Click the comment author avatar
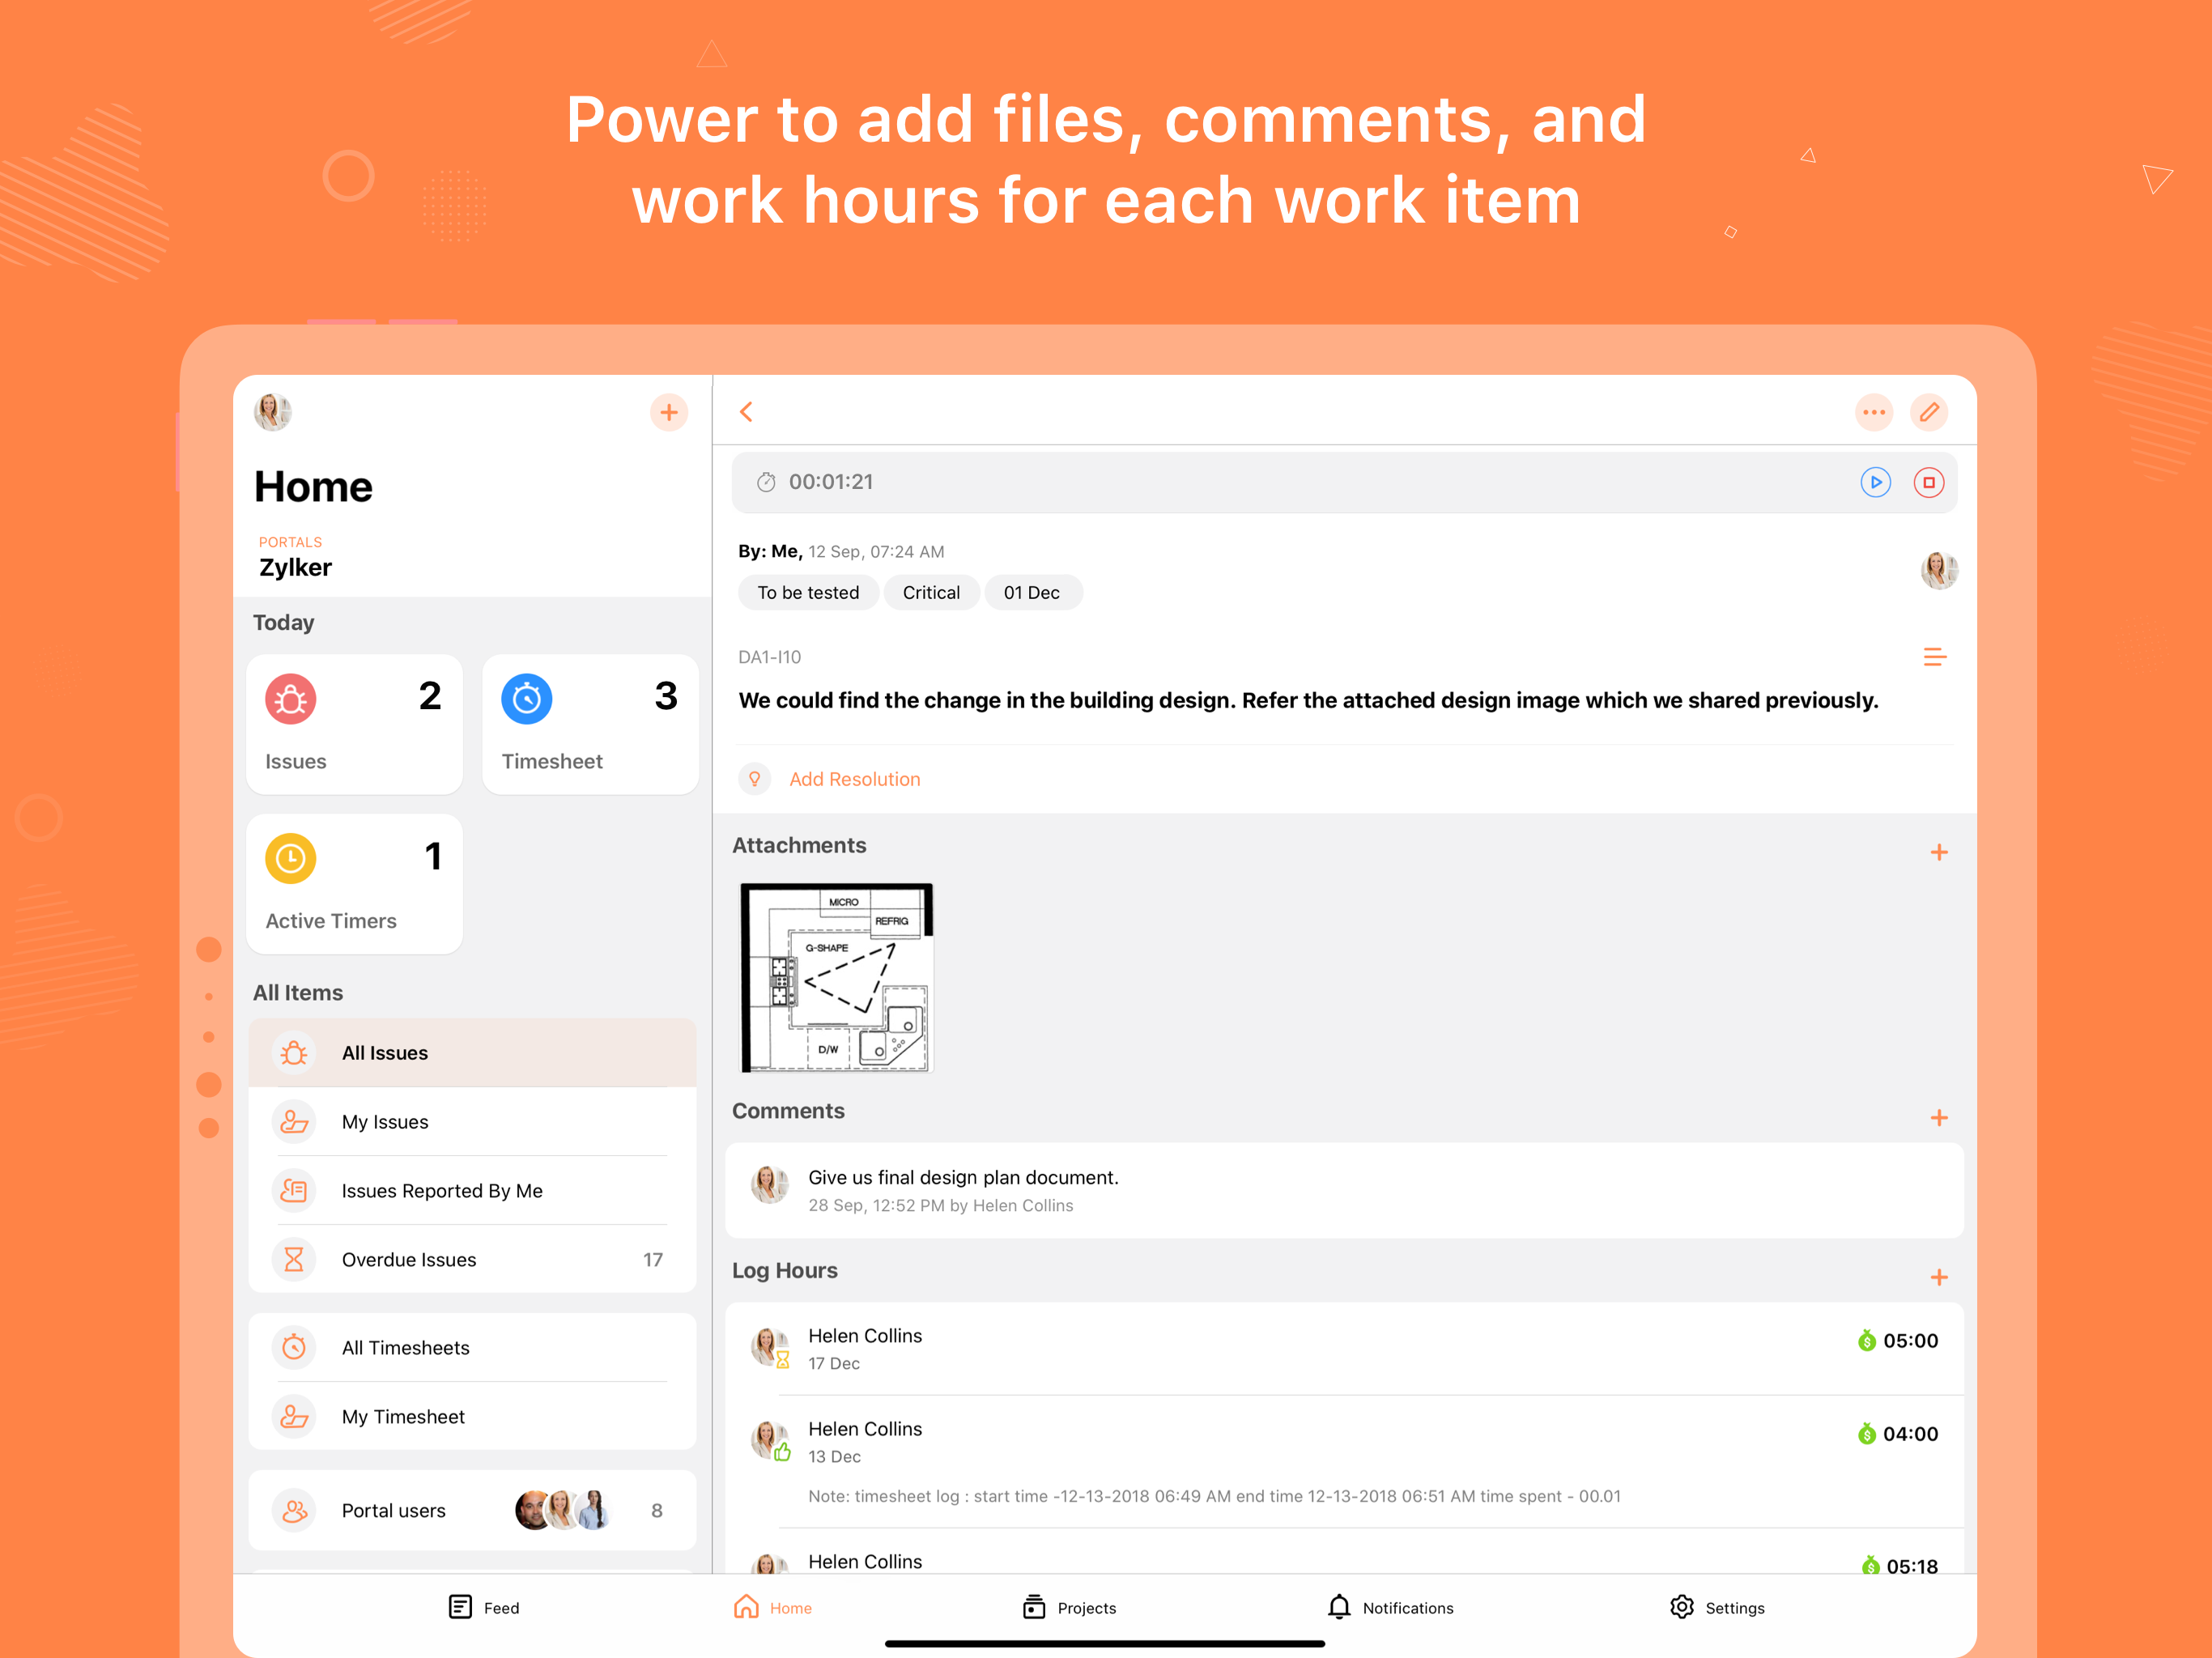This screenshot has width=2212, height=1658. pyautogui.click(x=769, y=1184)
